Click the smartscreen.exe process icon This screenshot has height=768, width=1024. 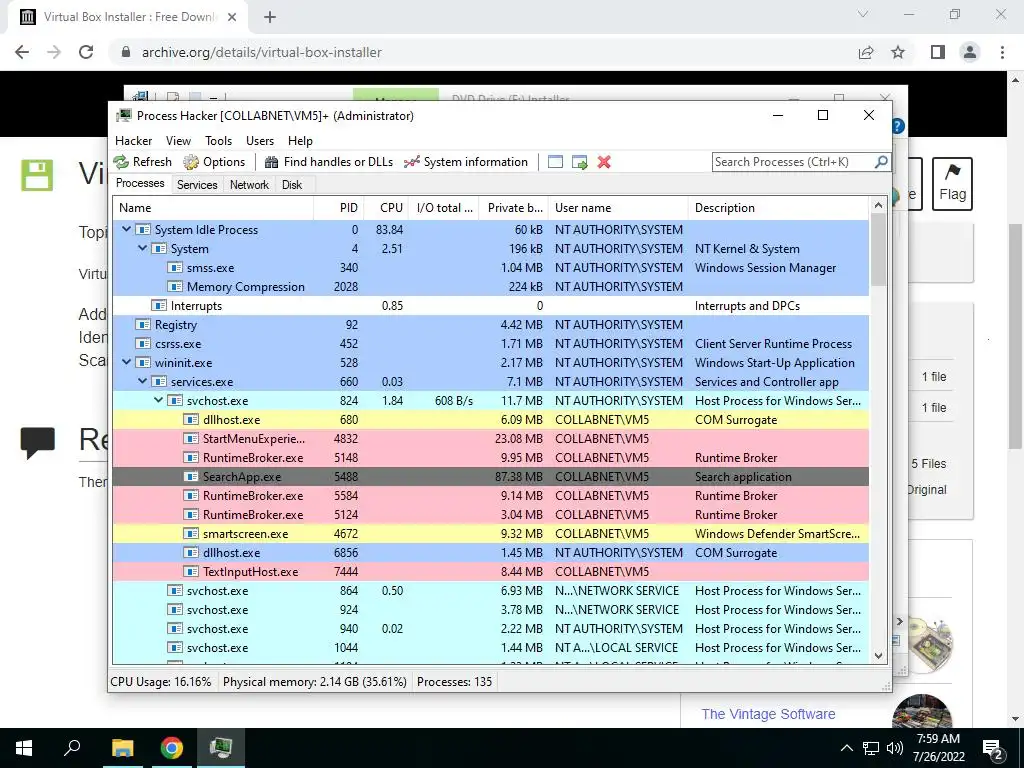coord(191,534)
